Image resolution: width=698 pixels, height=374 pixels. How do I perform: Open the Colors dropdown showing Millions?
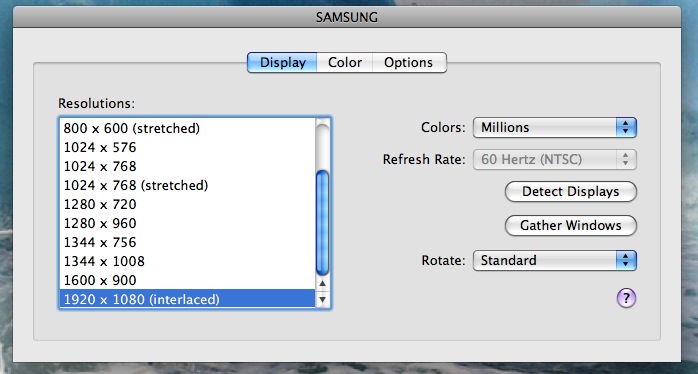pos(555,127)
